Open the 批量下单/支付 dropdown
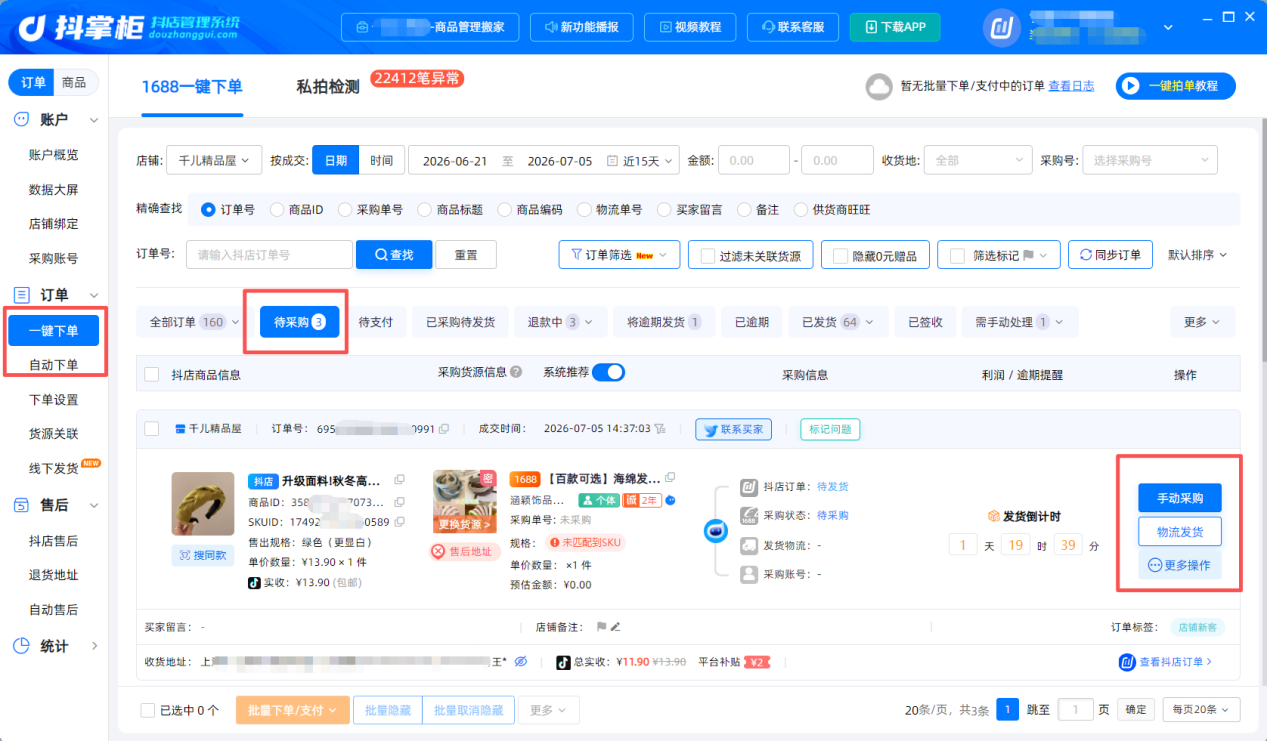Viewport: 1267px width, 741px height. click(x=293, y=710)
